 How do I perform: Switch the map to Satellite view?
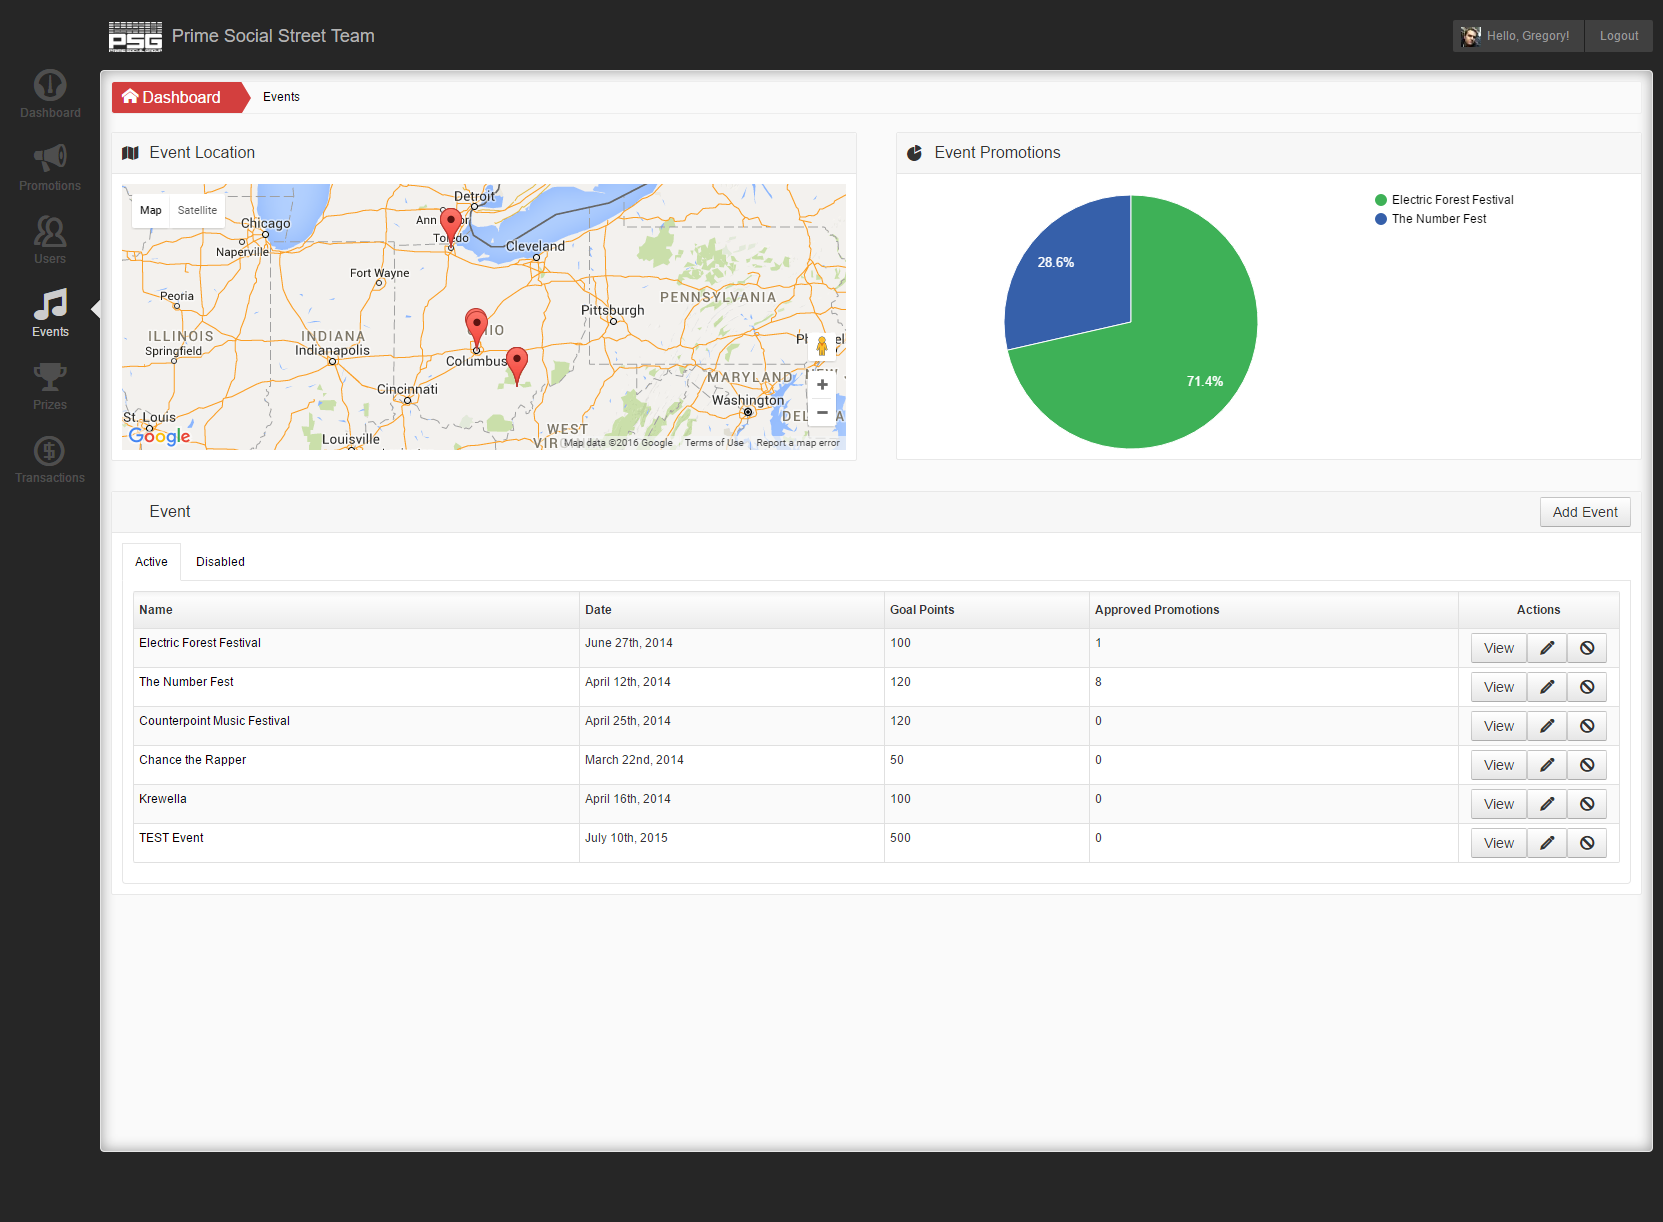point(197,210)
